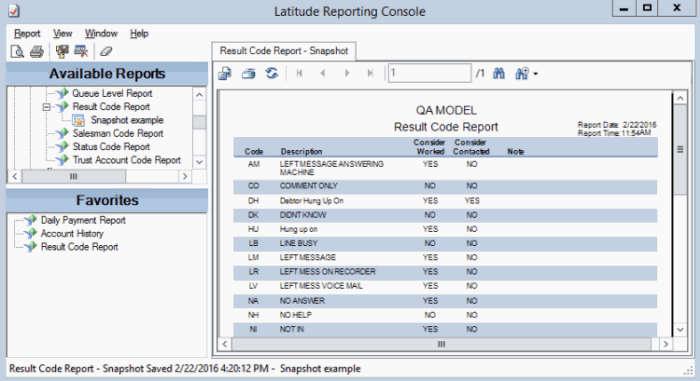This screenshot has width=700, height=381.
Task: Click the delete snapshot icon with red X
Action: click(x=81, y=51)
